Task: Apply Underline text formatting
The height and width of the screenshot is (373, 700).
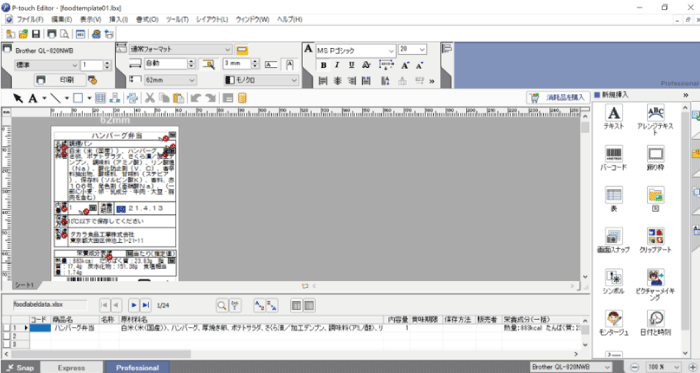Action: (x=351, y=65)
